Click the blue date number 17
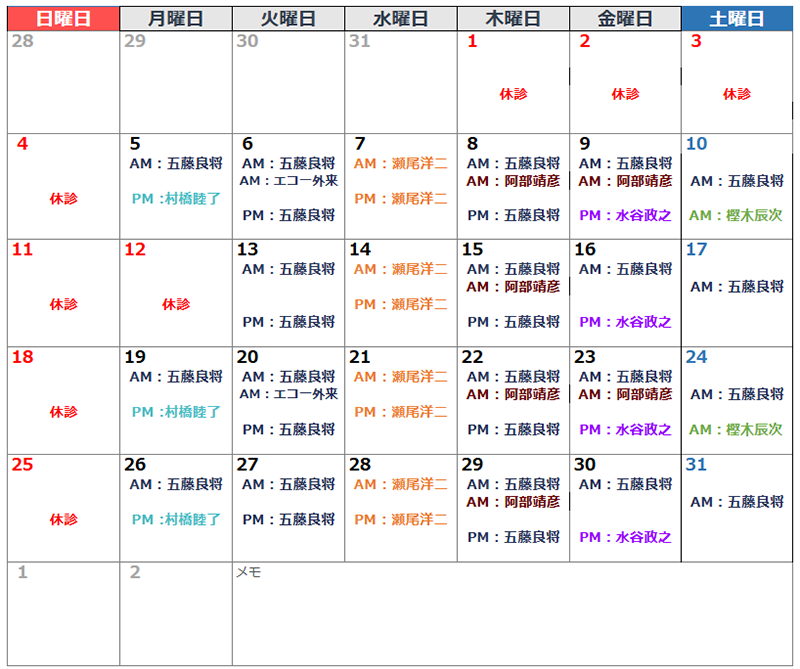The width and height of the screenshot is (800, 669). pyautogui.click(x=696, y=250)
